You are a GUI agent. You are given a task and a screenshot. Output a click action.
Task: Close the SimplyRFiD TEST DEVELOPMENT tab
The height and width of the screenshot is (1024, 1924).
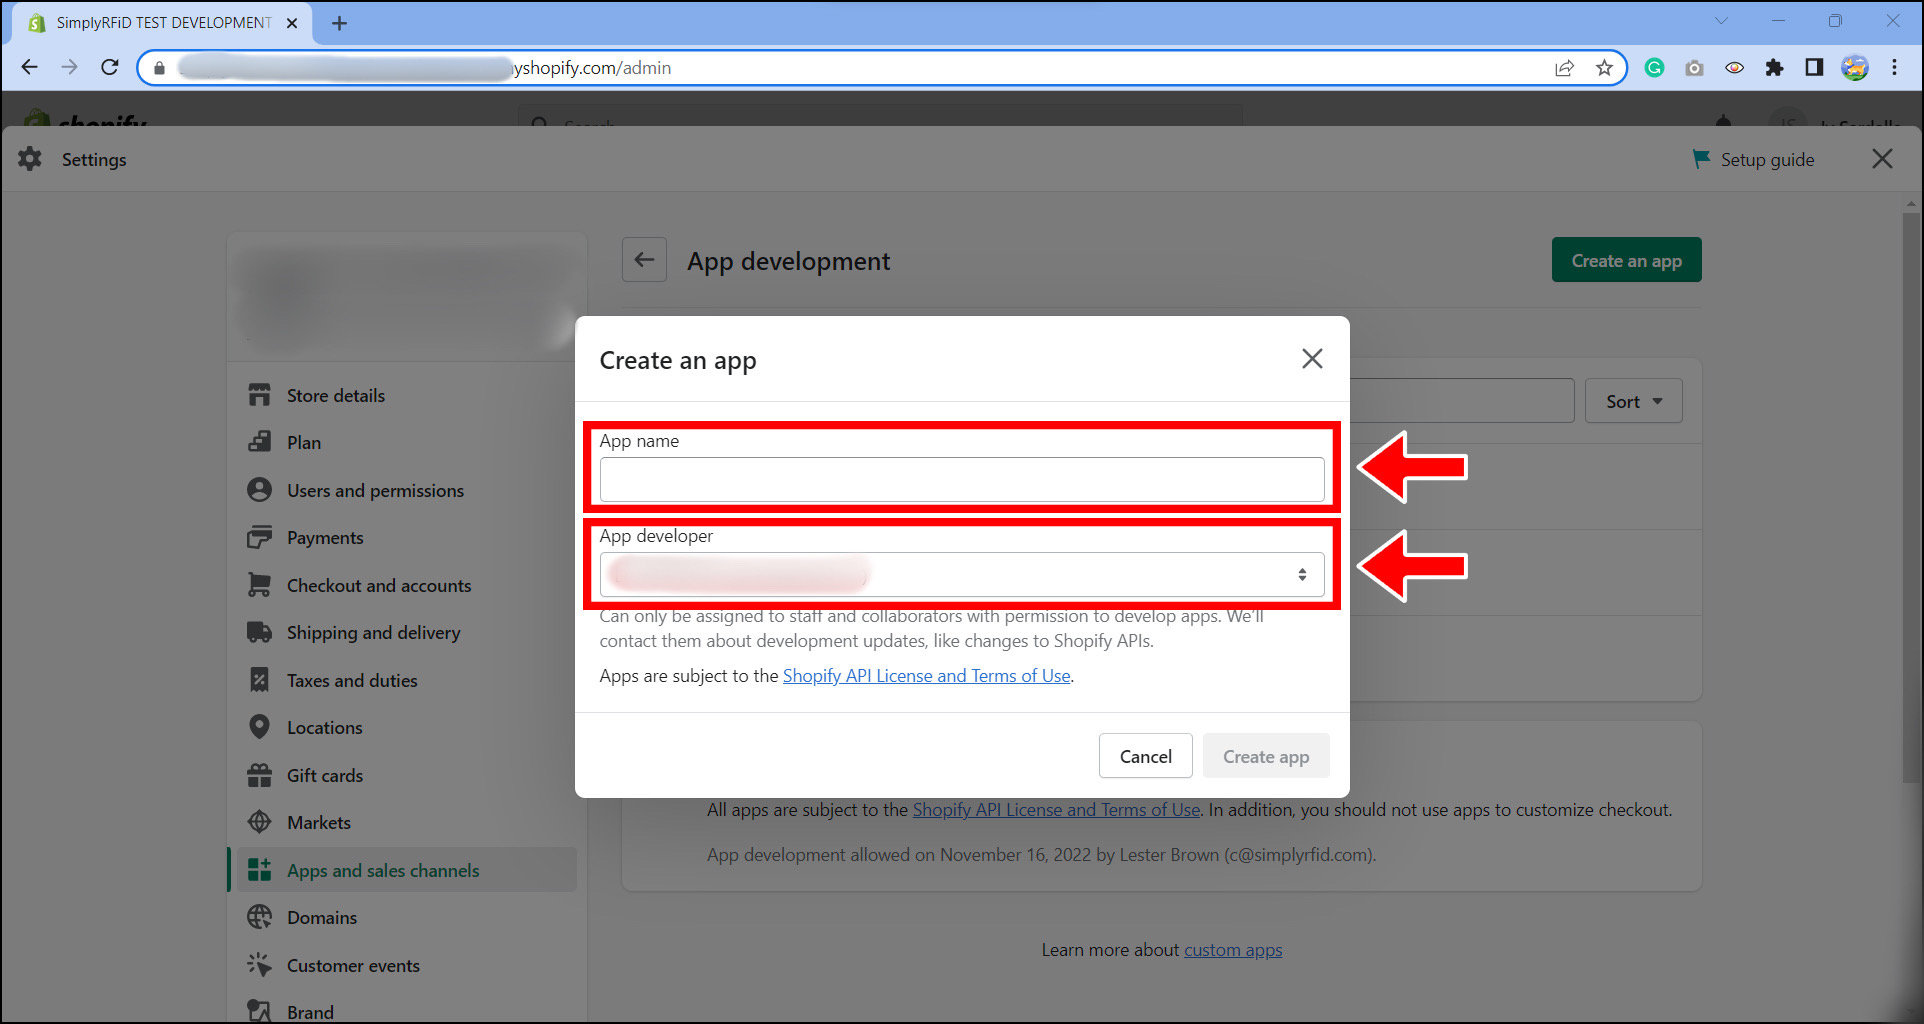coord(292,22)
